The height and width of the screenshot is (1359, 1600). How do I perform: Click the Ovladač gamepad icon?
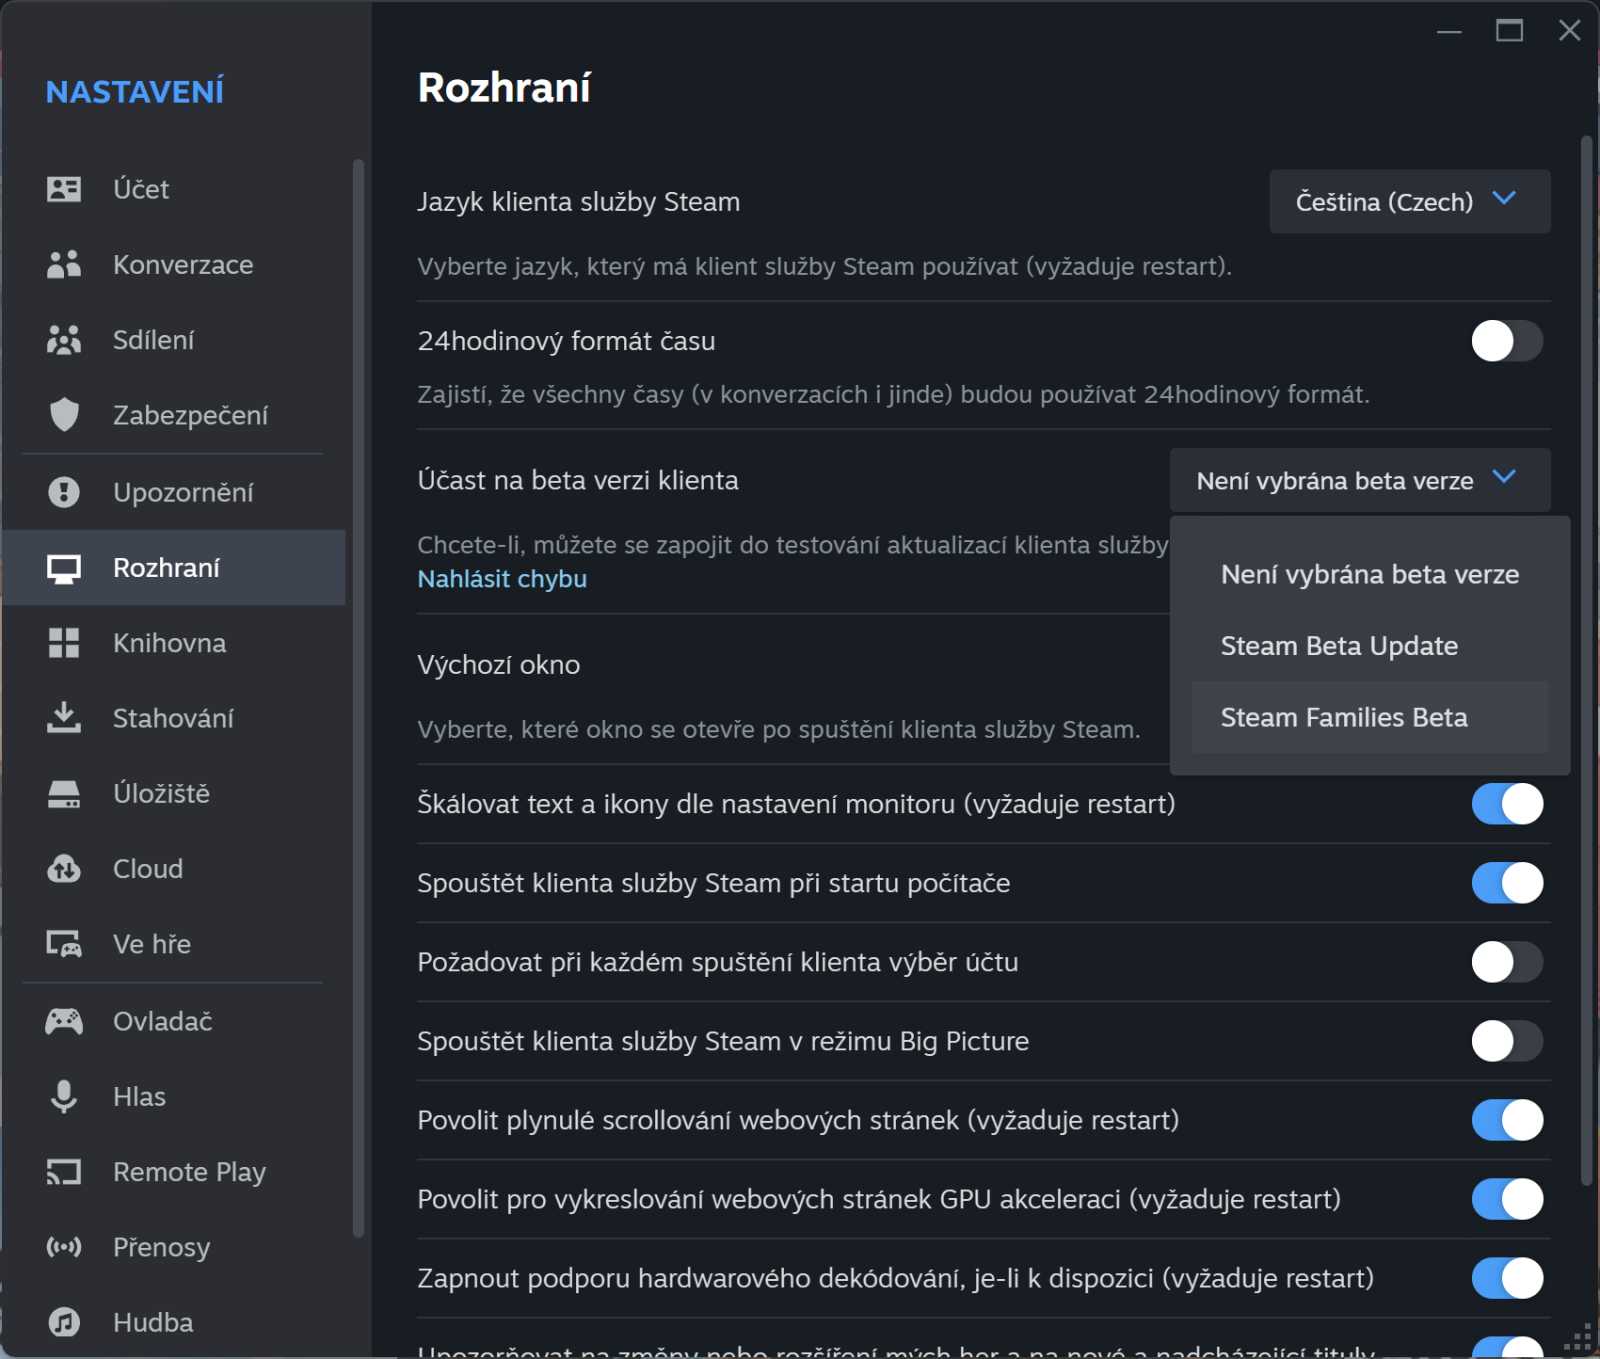coord(64,1021)
